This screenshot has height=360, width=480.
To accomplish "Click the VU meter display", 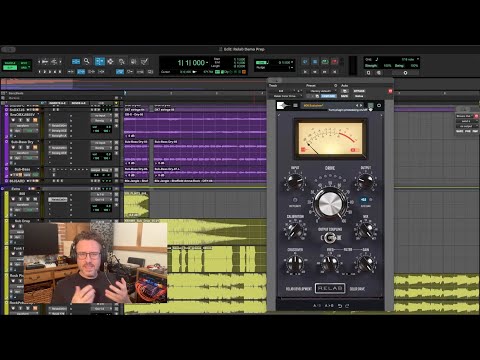I will (330, 139).
